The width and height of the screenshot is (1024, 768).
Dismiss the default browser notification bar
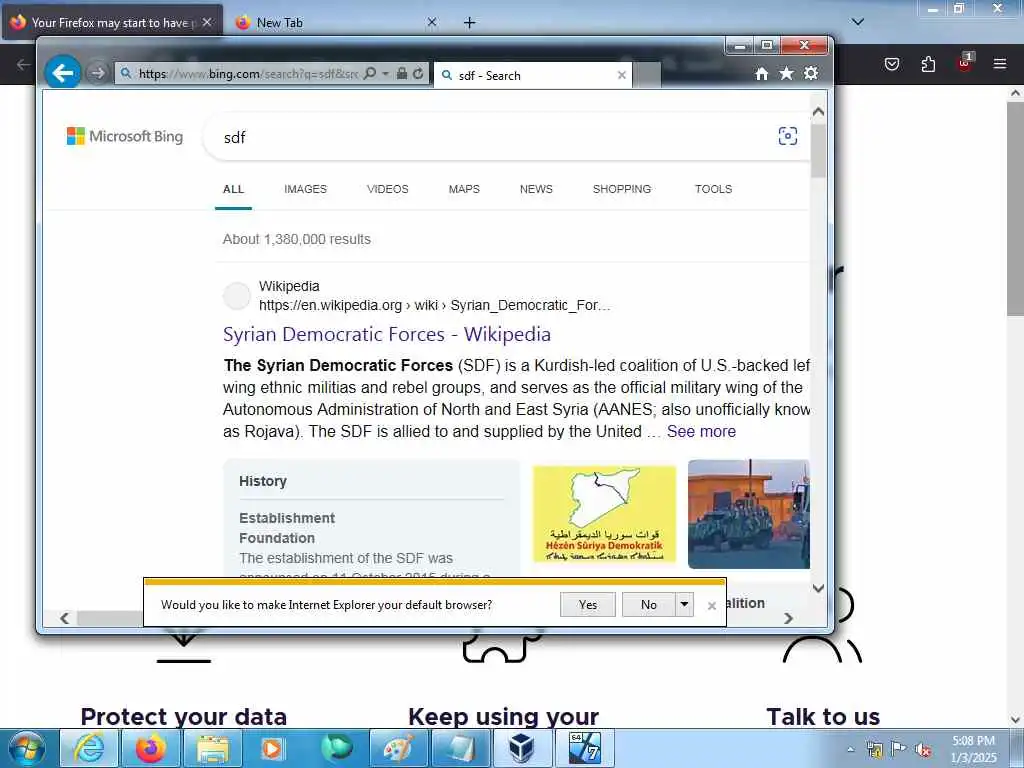click(x=712, y=606)
